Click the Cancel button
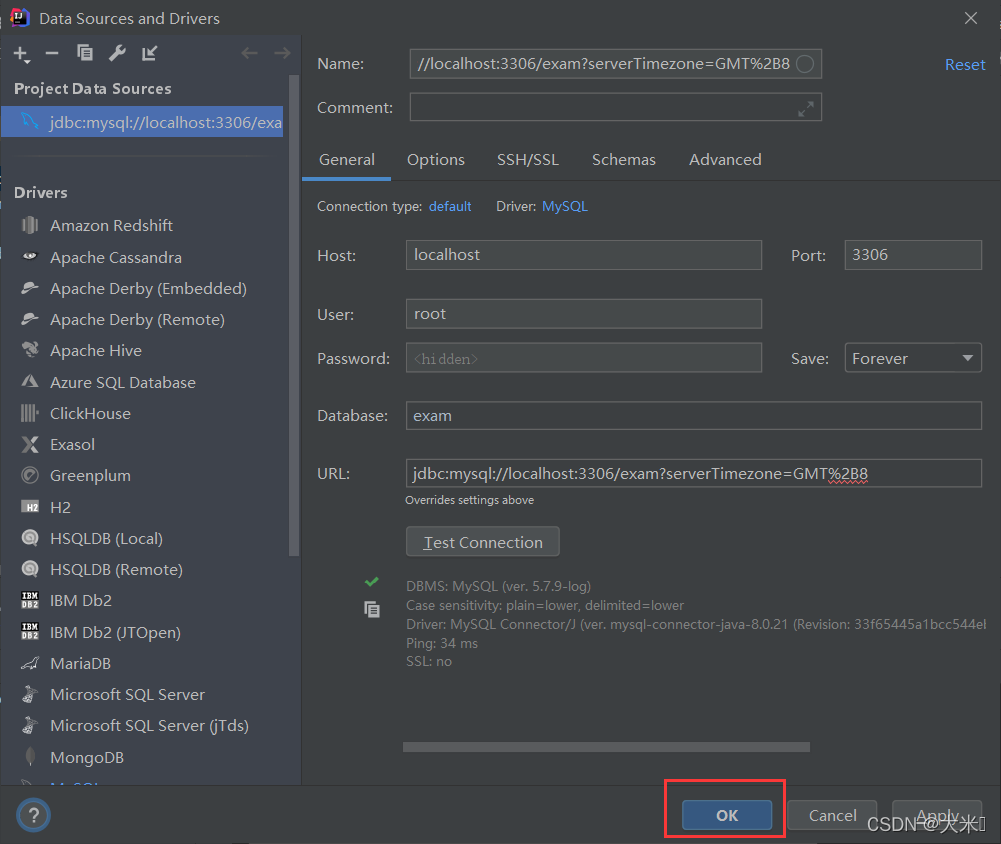 point(832,815)
